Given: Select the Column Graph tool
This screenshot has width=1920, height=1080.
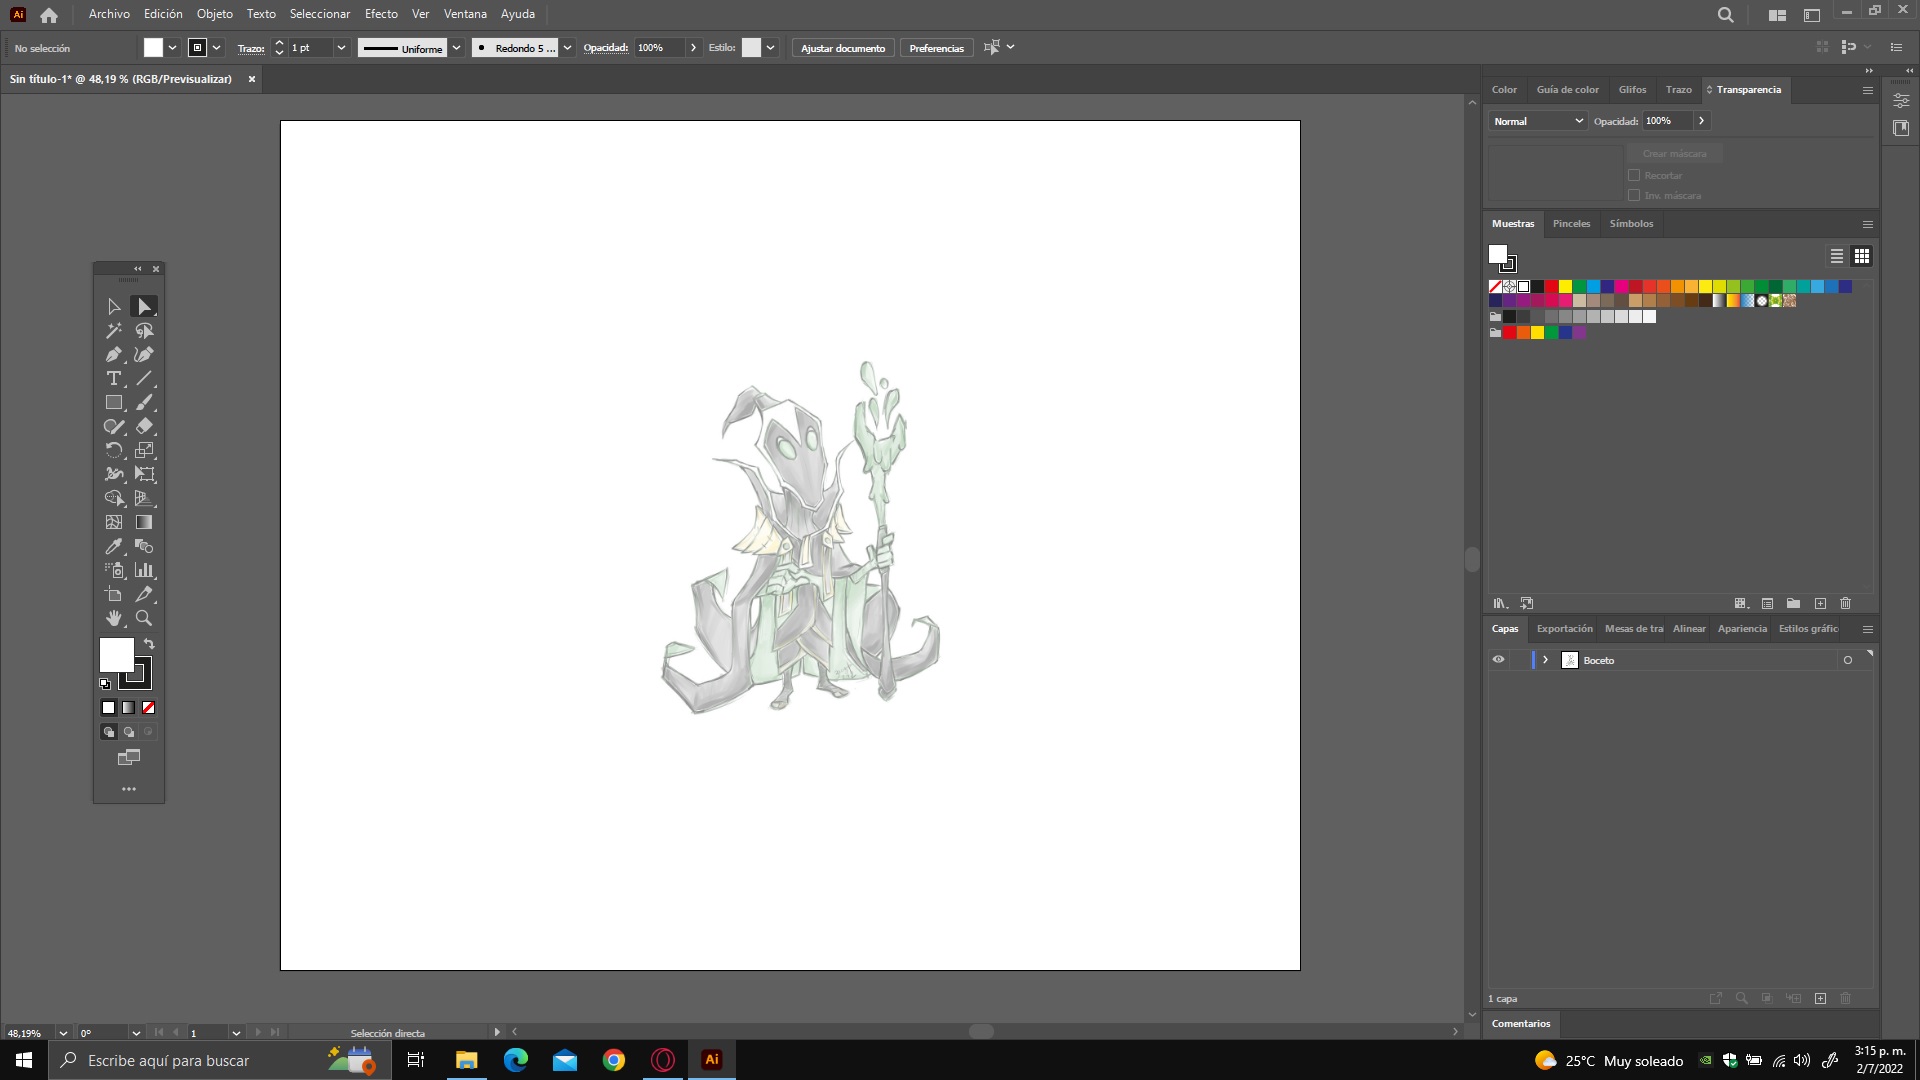Looking at the screenshot, I should click(x=144, y=570).
